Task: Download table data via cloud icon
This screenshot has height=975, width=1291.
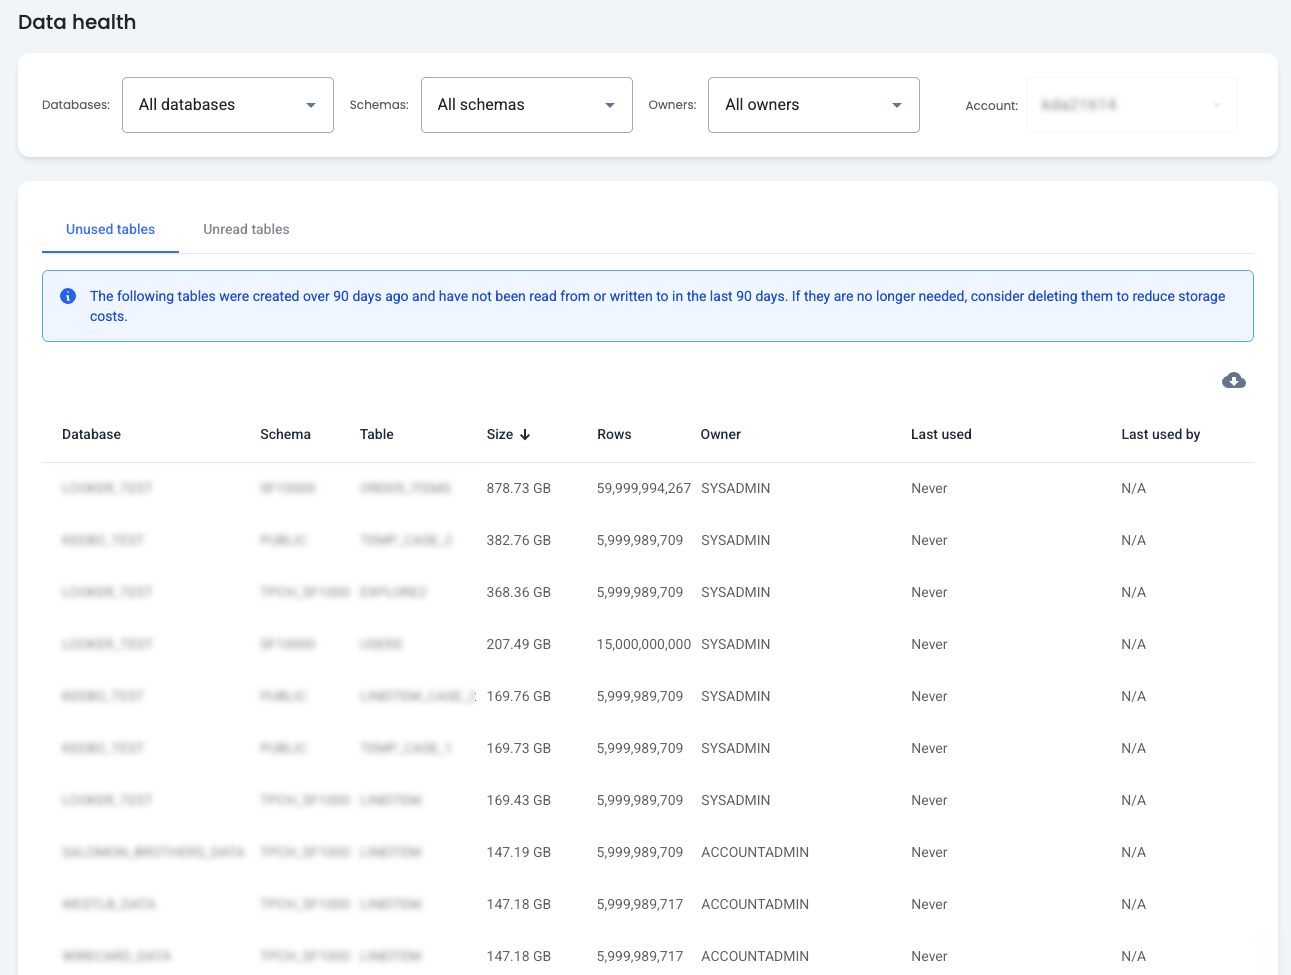Action: click(x=1233, y=380)
